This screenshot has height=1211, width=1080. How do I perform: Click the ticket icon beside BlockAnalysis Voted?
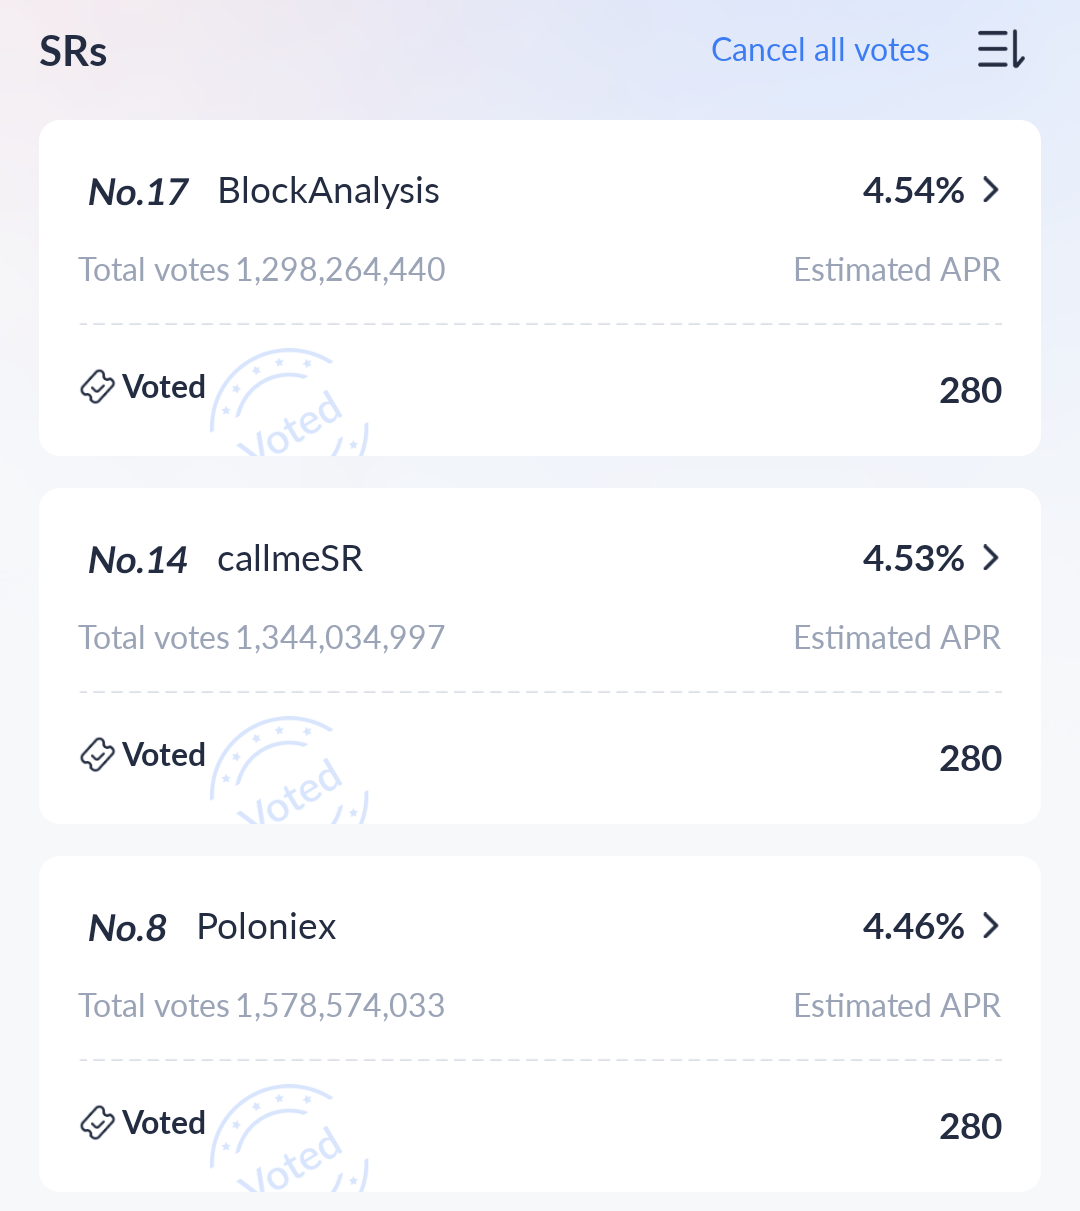97,387
